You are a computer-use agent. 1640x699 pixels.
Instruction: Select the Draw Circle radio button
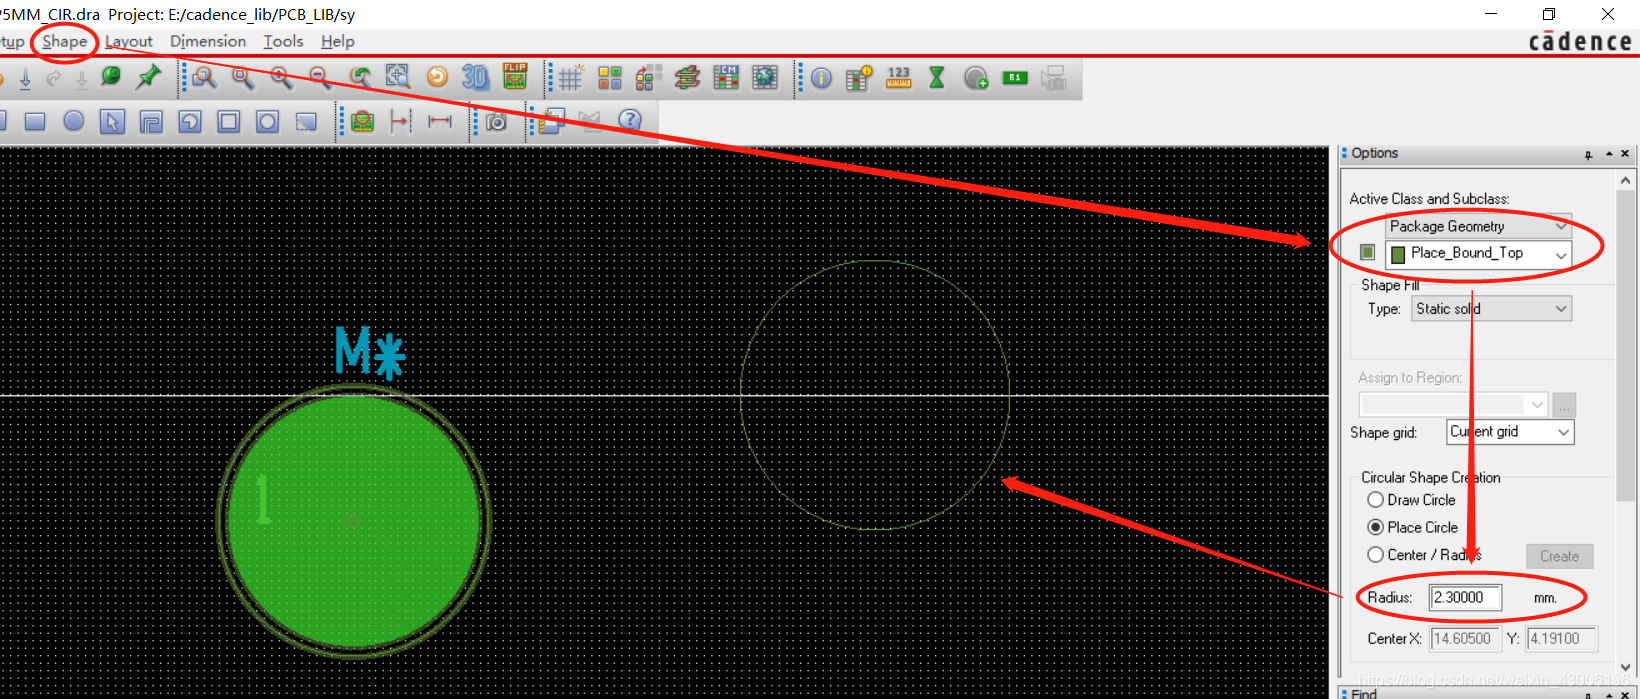tap(1376, 500)
